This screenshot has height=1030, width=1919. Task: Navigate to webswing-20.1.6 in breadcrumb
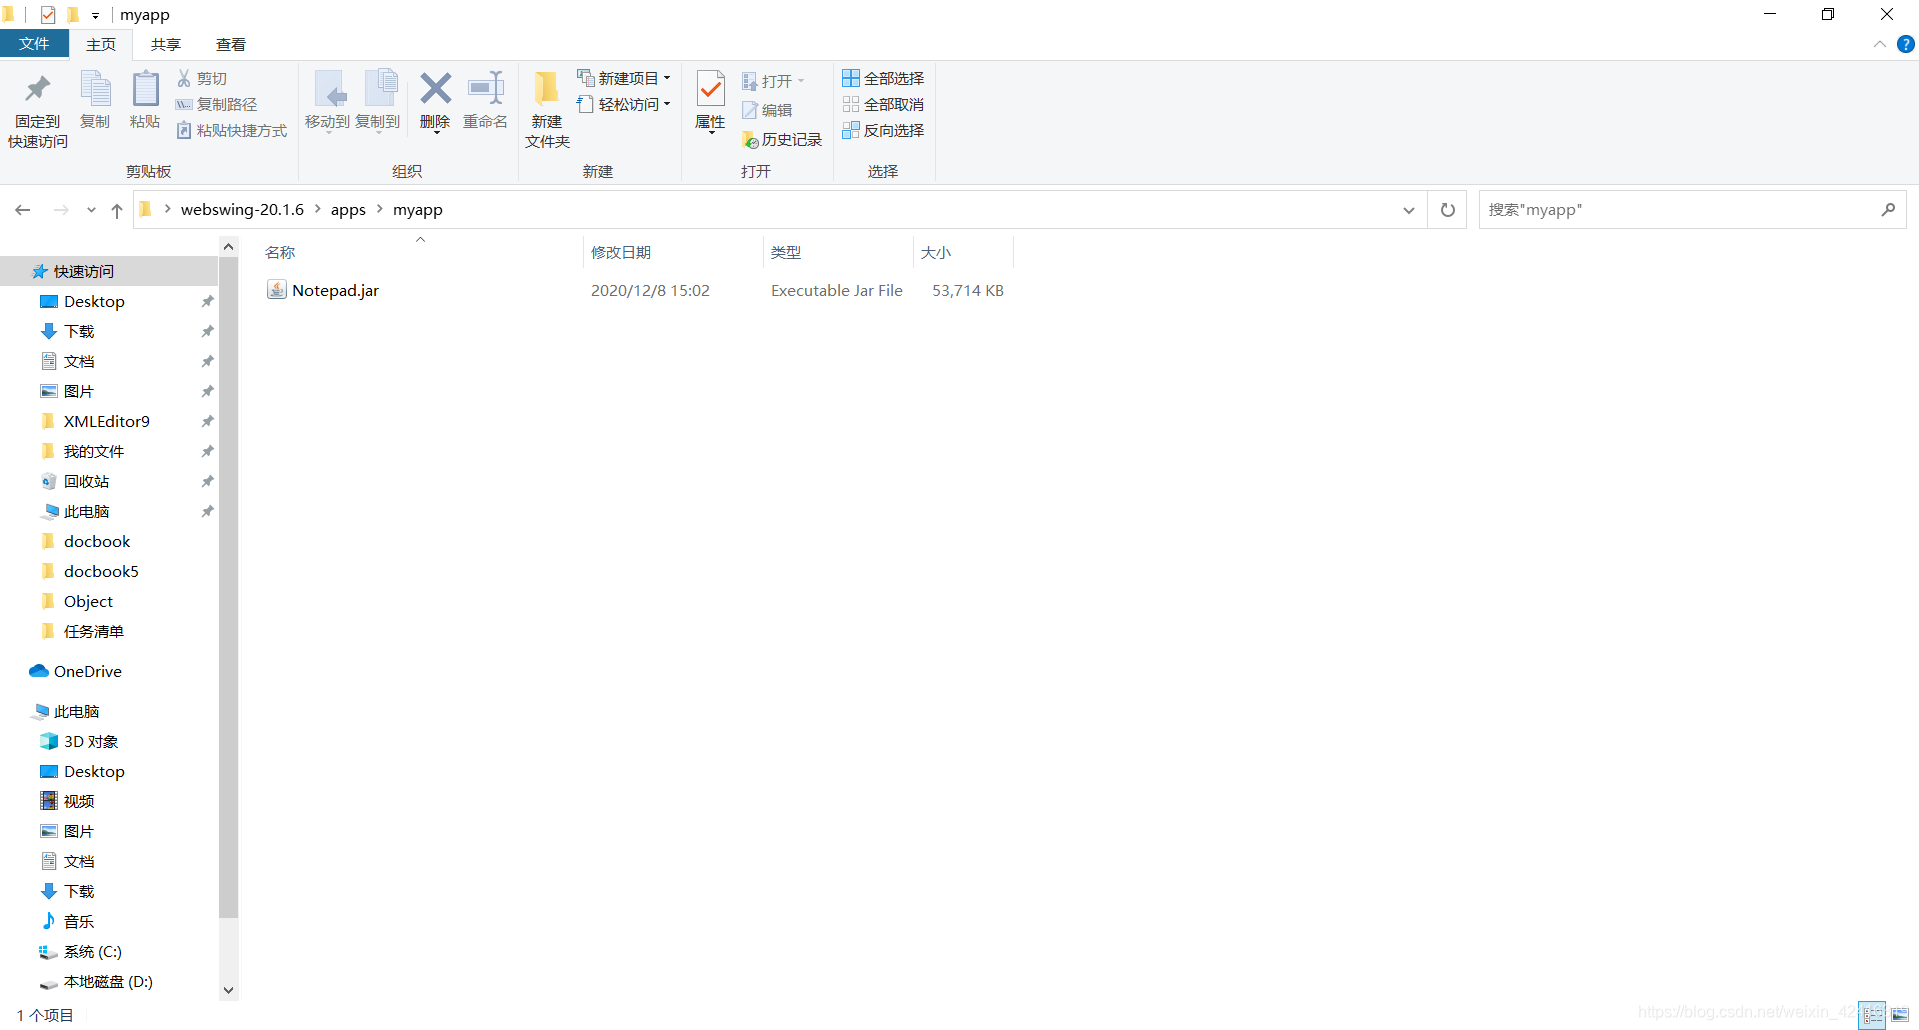point(242,209)
